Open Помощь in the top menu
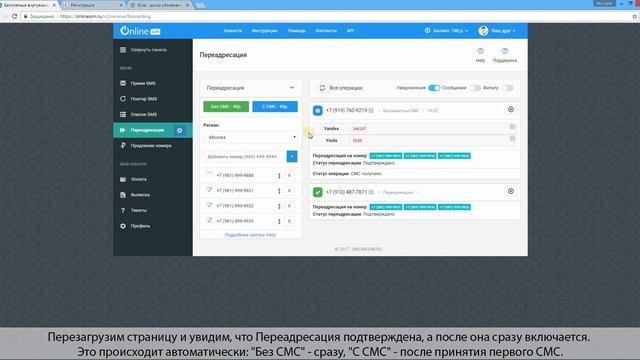Screen dimensions: 640x360 point(296,31)
